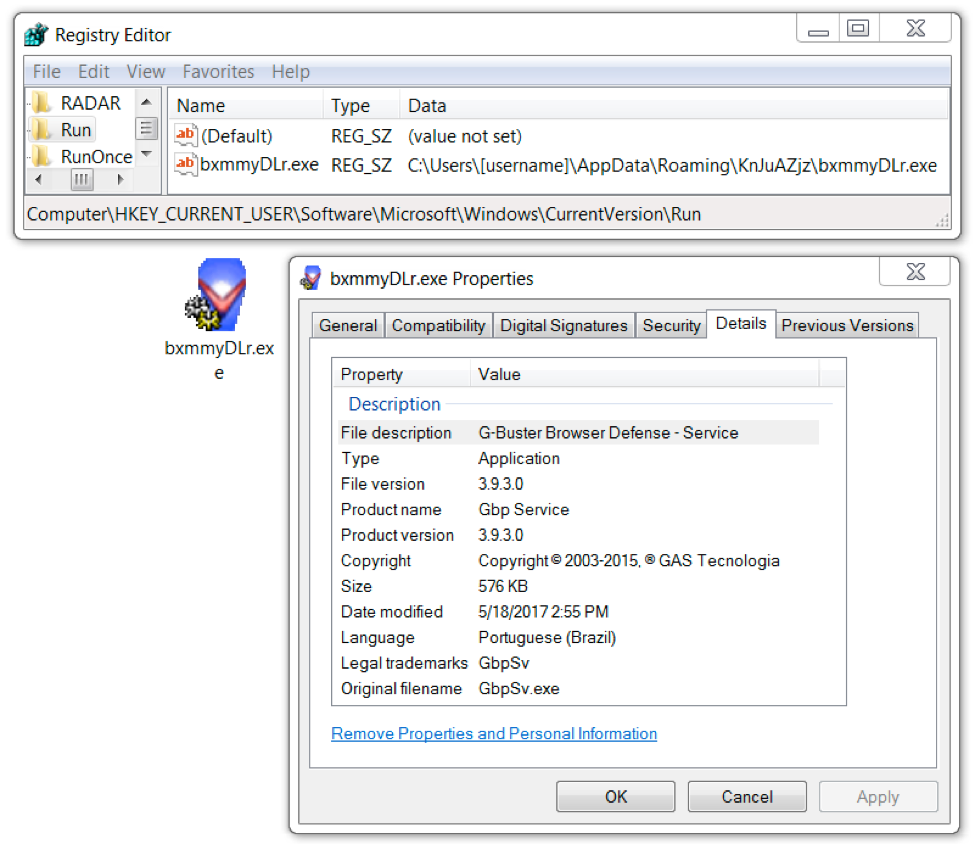Select the File description property row
Viewport: 975px width, 844px height.
pyautogui.click(x=578, y=432)
